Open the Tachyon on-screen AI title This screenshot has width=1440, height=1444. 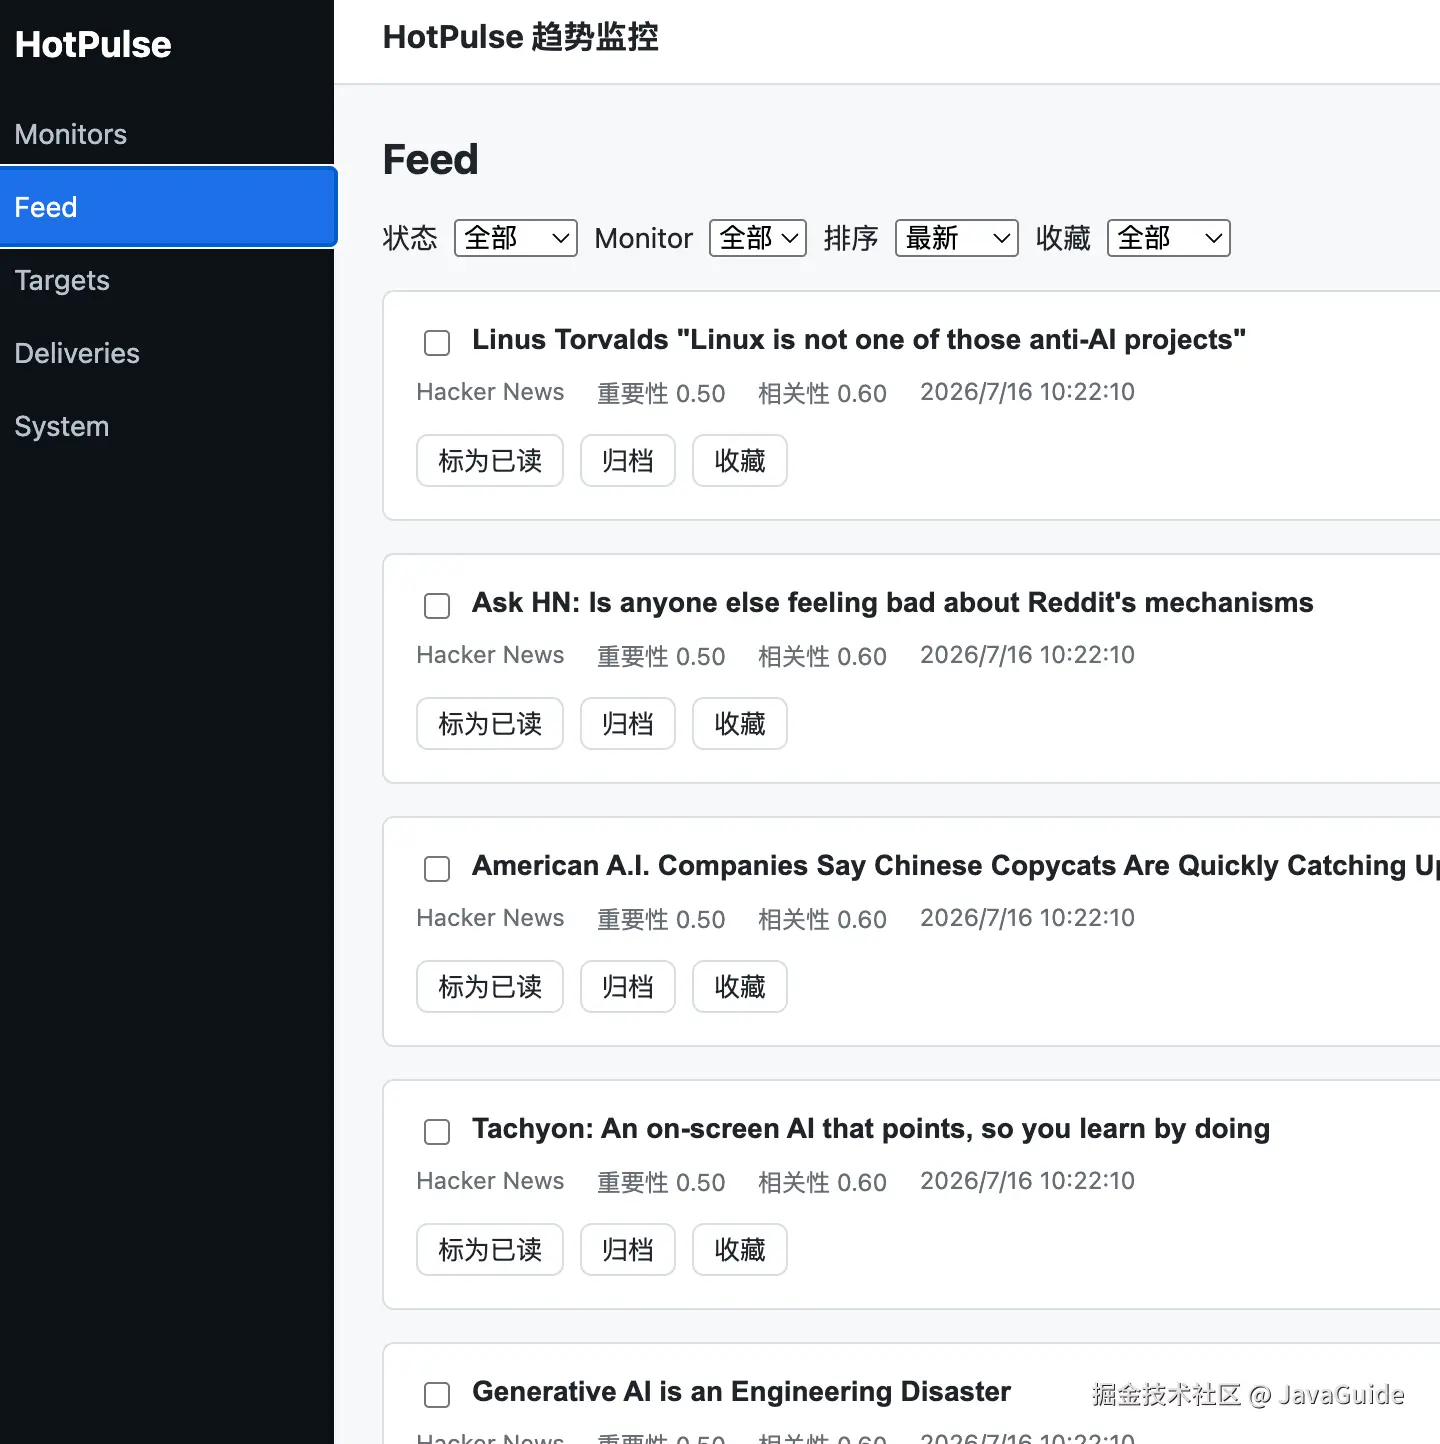[871, 1129]
